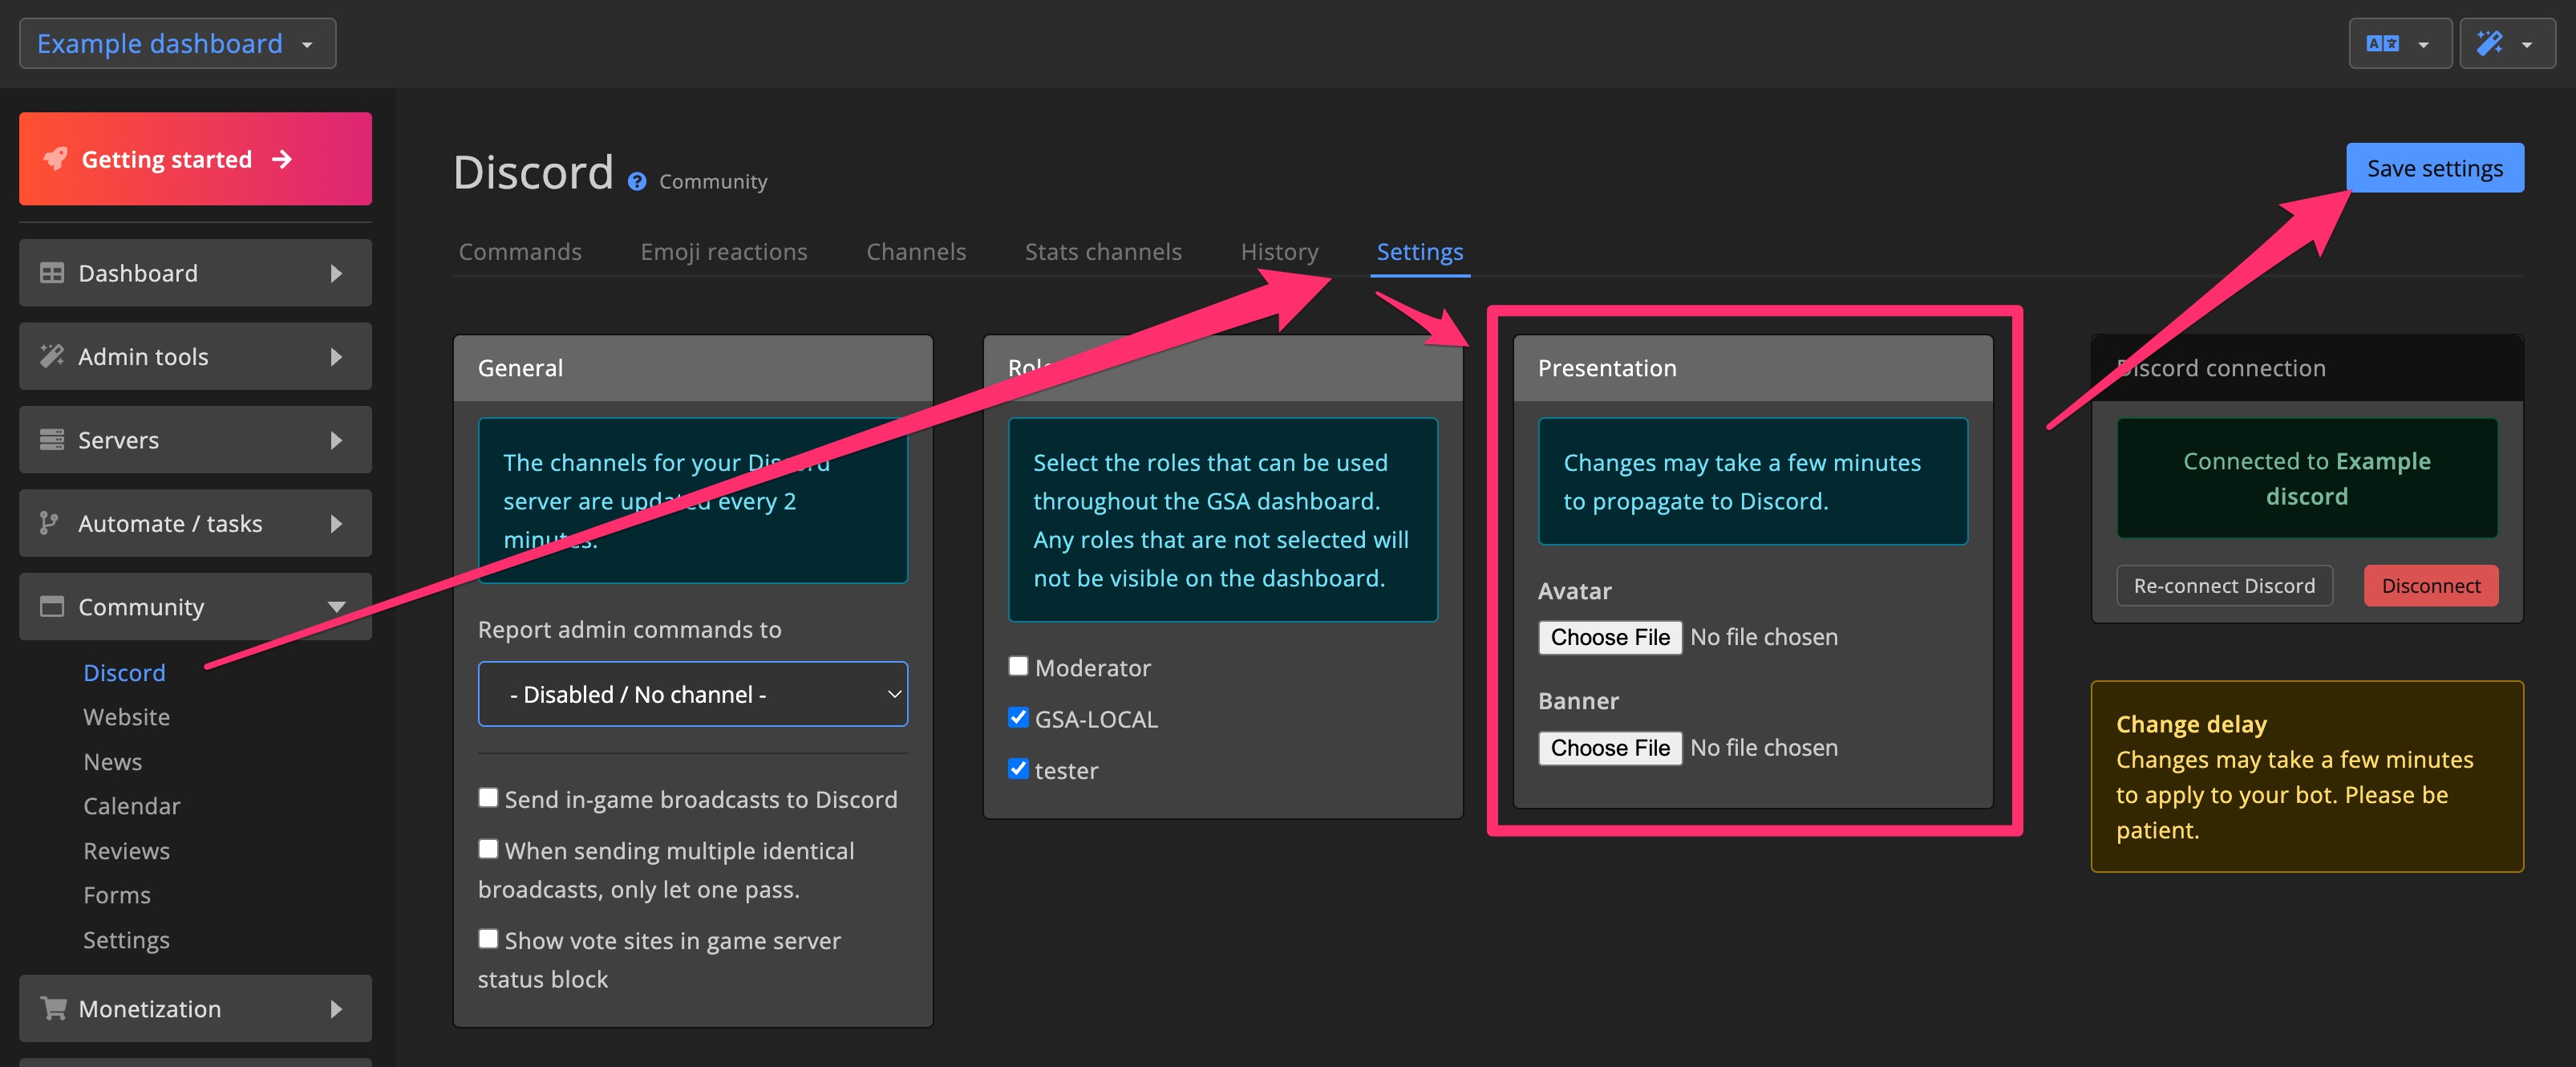Choose a file for the Banner upload

tap(1609, 747)
